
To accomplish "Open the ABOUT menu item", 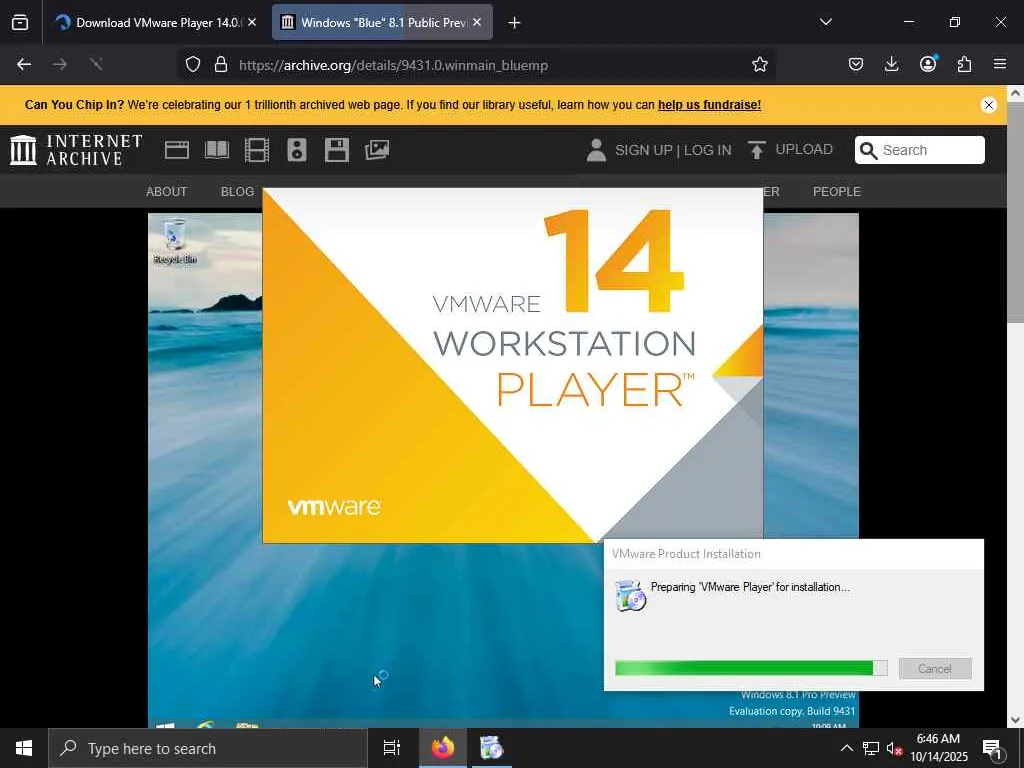I will pyautogui.click(x=167, y=191).
